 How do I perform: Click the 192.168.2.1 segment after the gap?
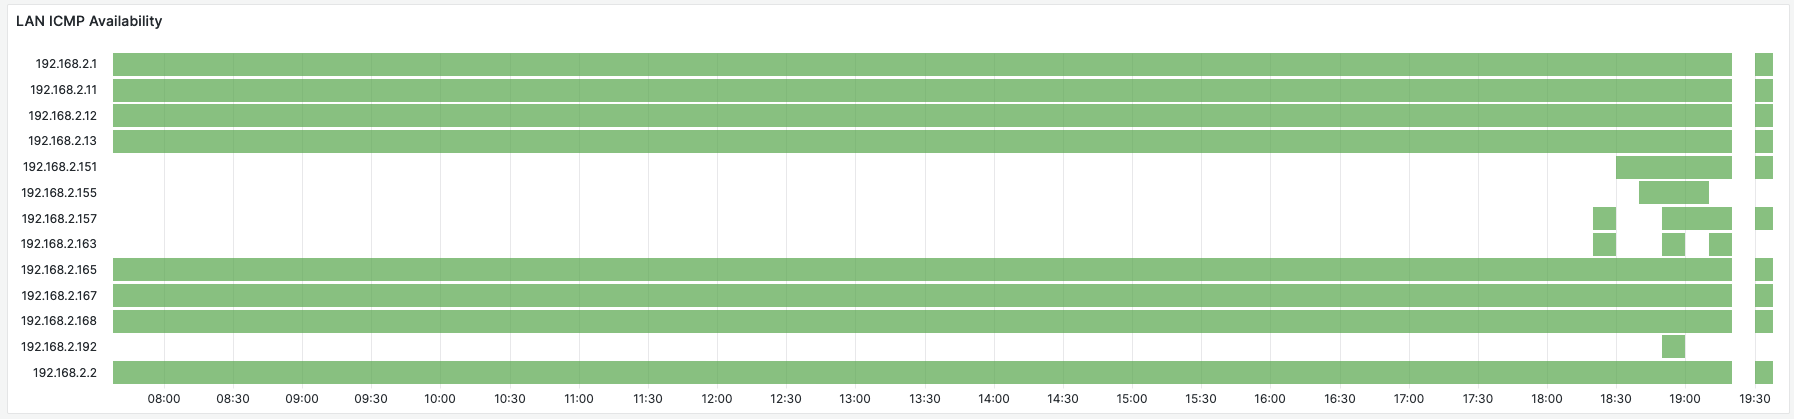1764,64
